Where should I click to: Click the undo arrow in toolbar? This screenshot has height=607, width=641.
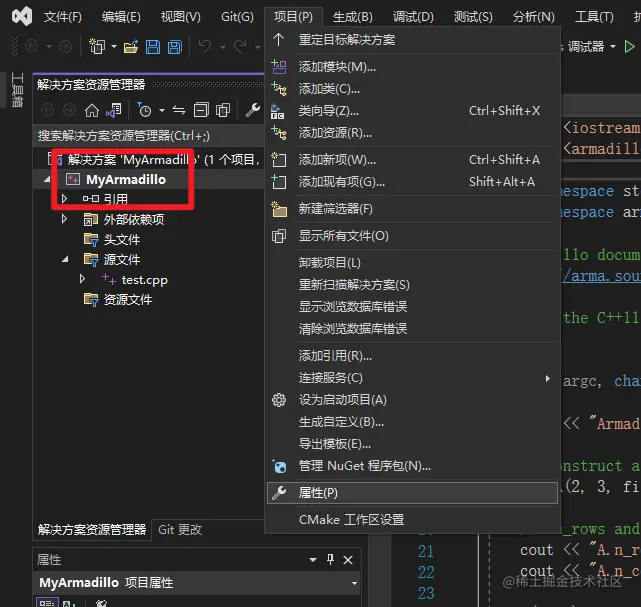pyautogui.click(x=205, y=47)
